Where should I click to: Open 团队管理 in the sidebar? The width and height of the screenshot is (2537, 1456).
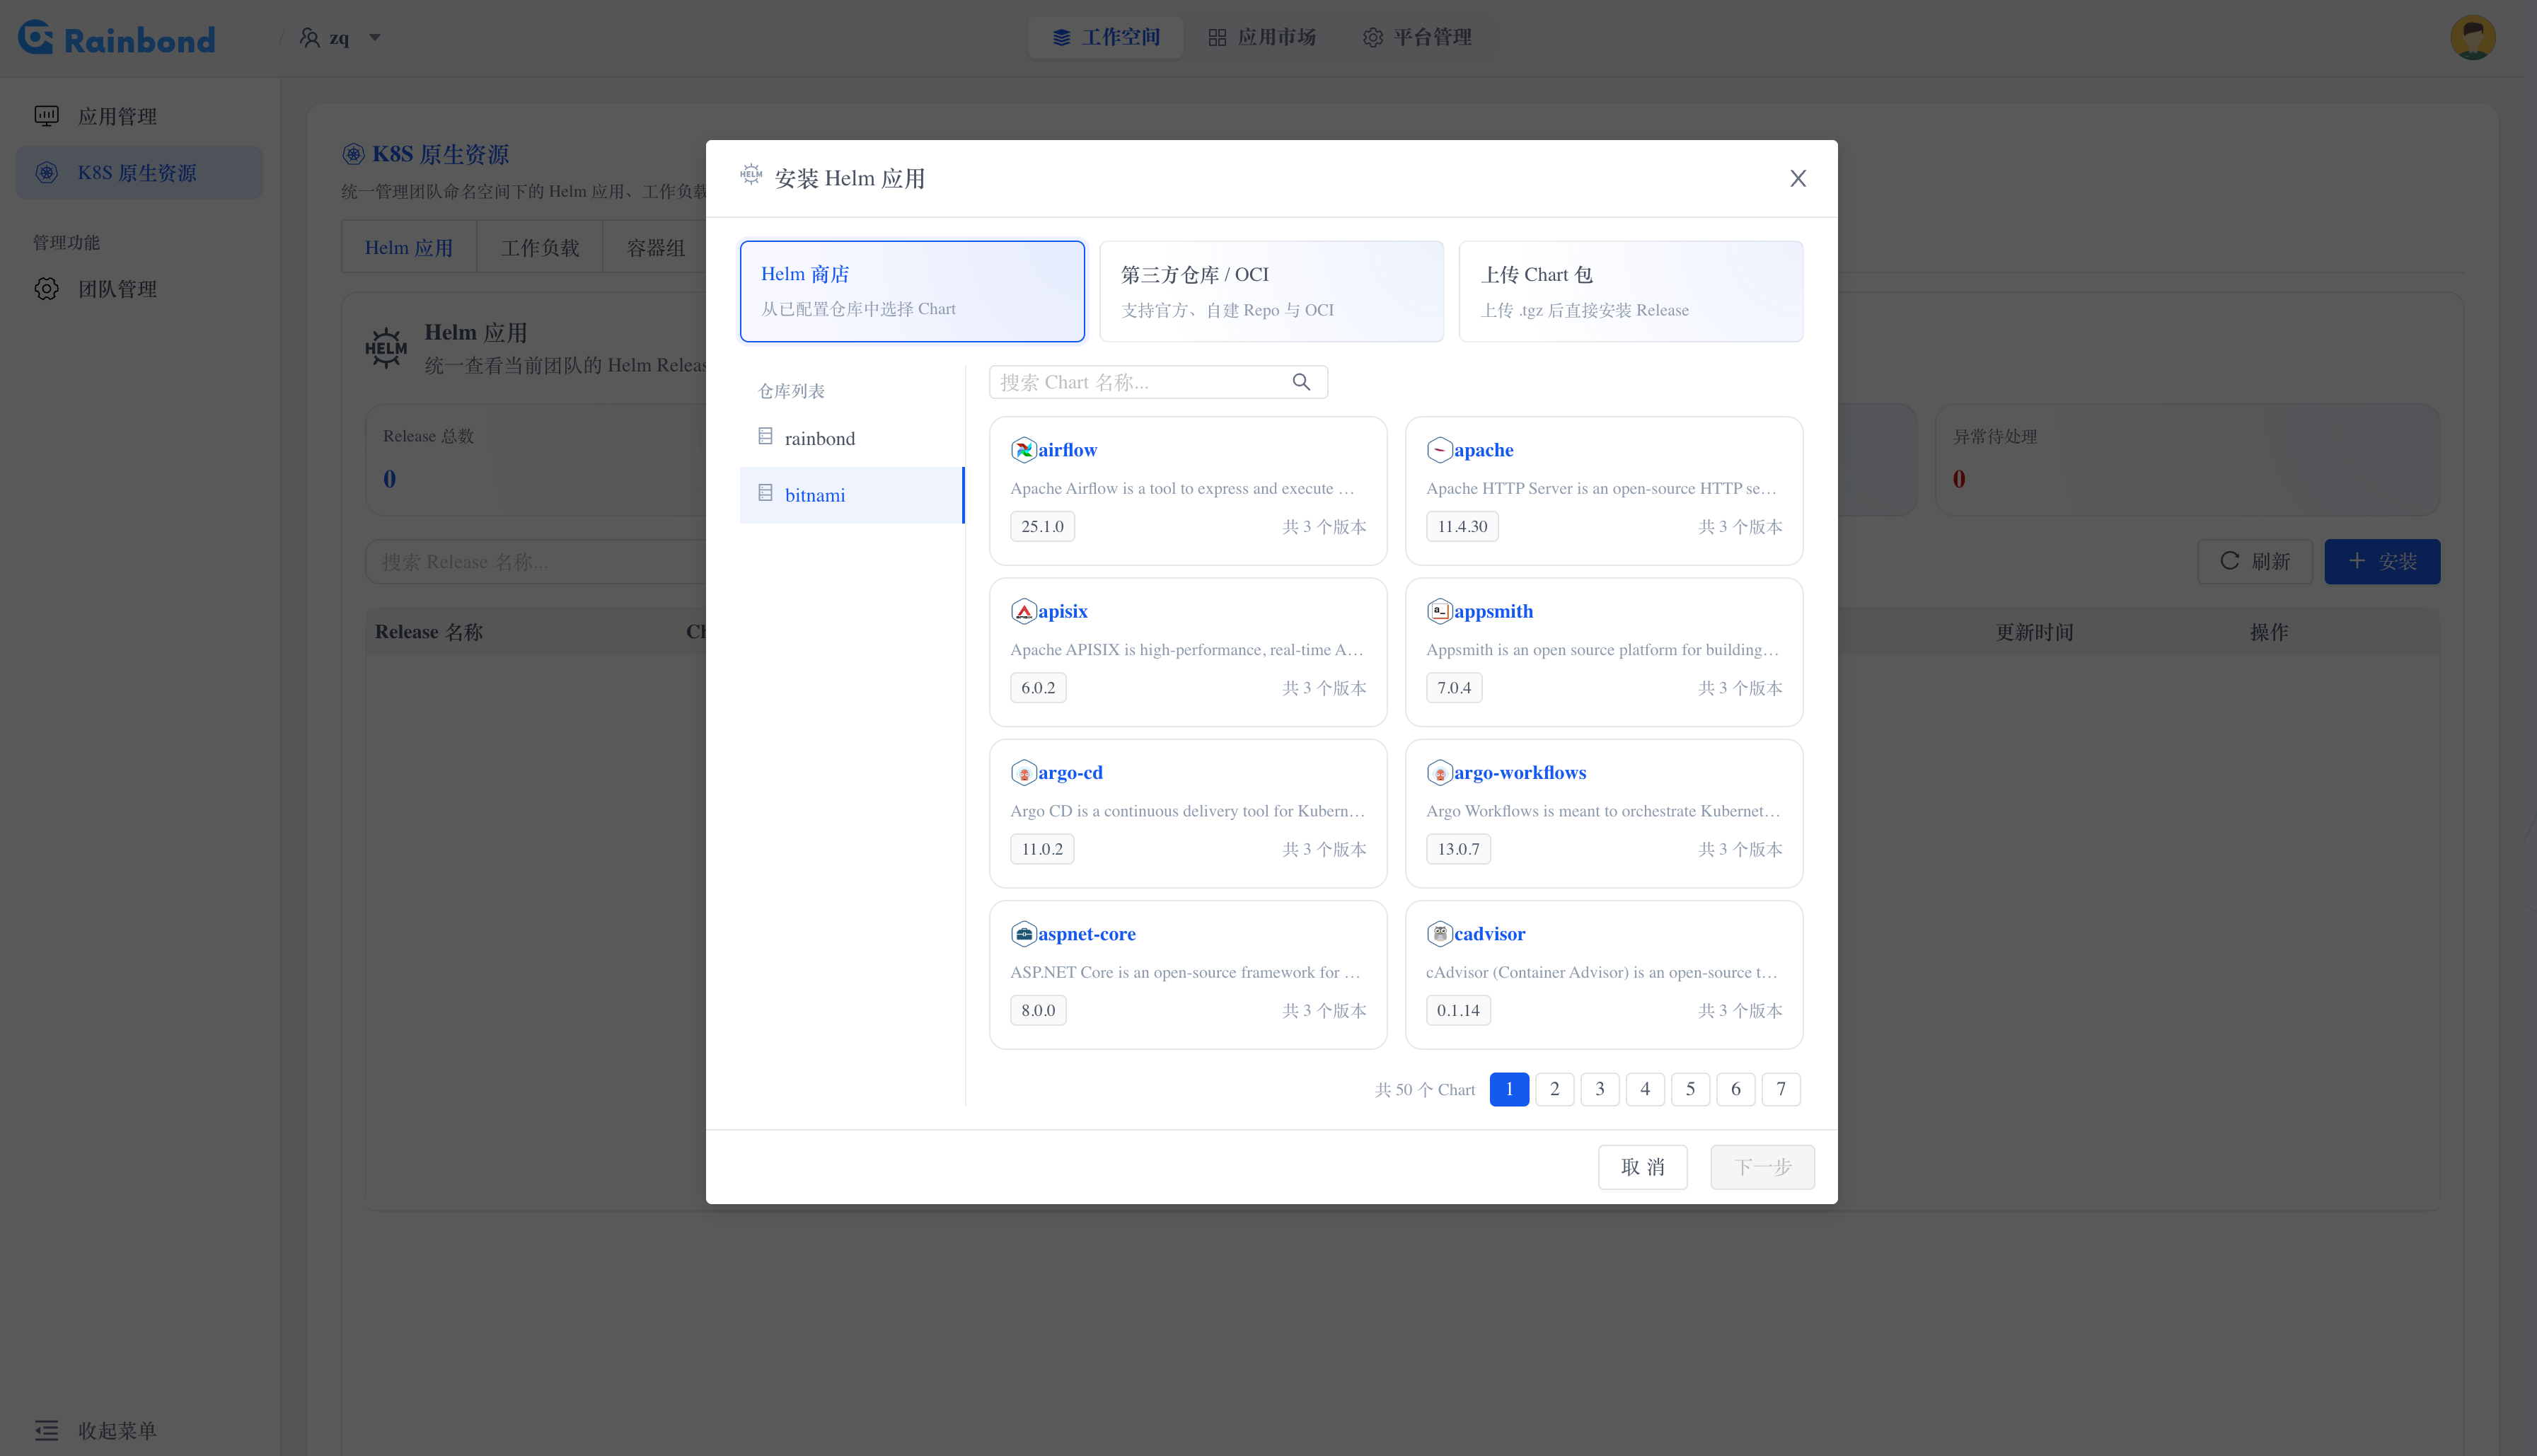click(140, 289)
